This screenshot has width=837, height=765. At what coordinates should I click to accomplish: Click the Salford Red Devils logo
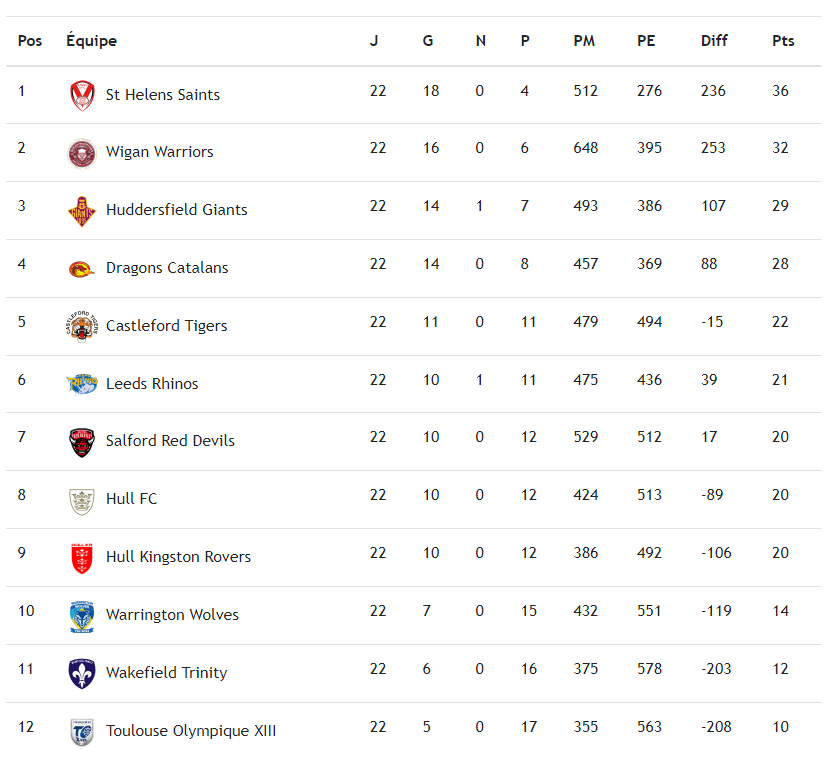(x=82, y=441)
